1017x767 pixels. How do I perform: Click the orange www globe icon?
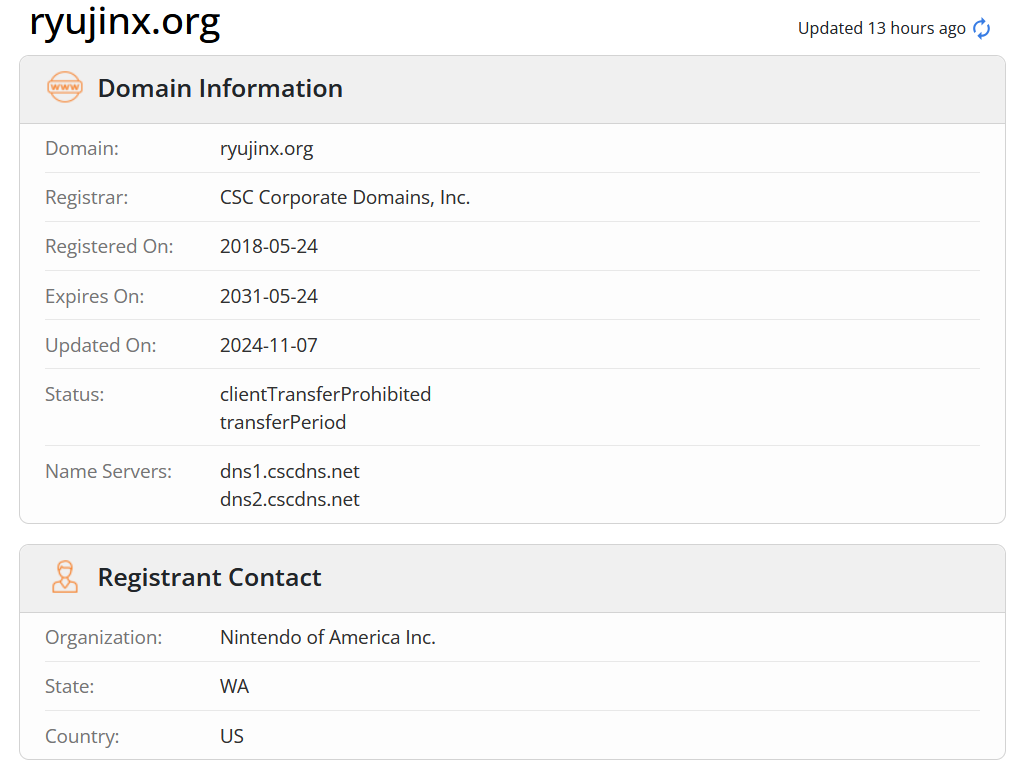65,88
